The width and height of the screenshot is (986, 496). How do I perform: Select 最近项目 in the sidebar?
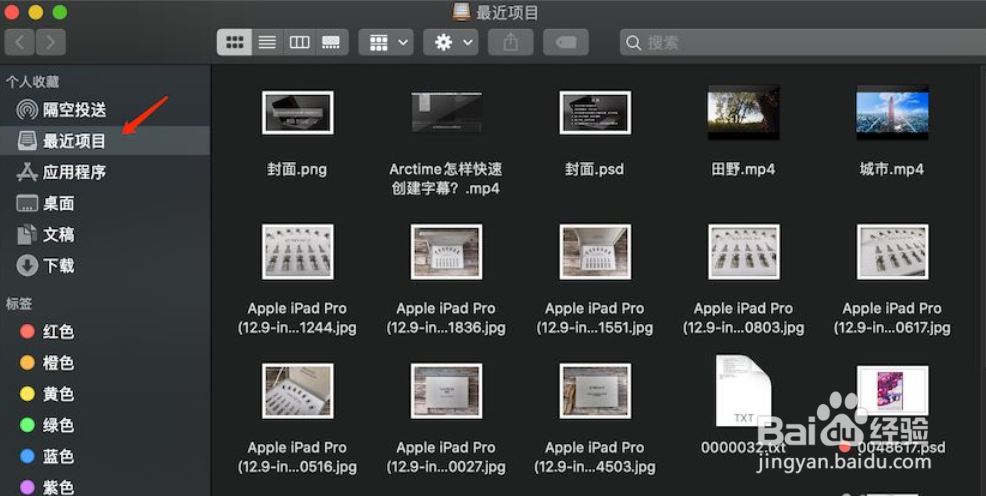(105, 141)
